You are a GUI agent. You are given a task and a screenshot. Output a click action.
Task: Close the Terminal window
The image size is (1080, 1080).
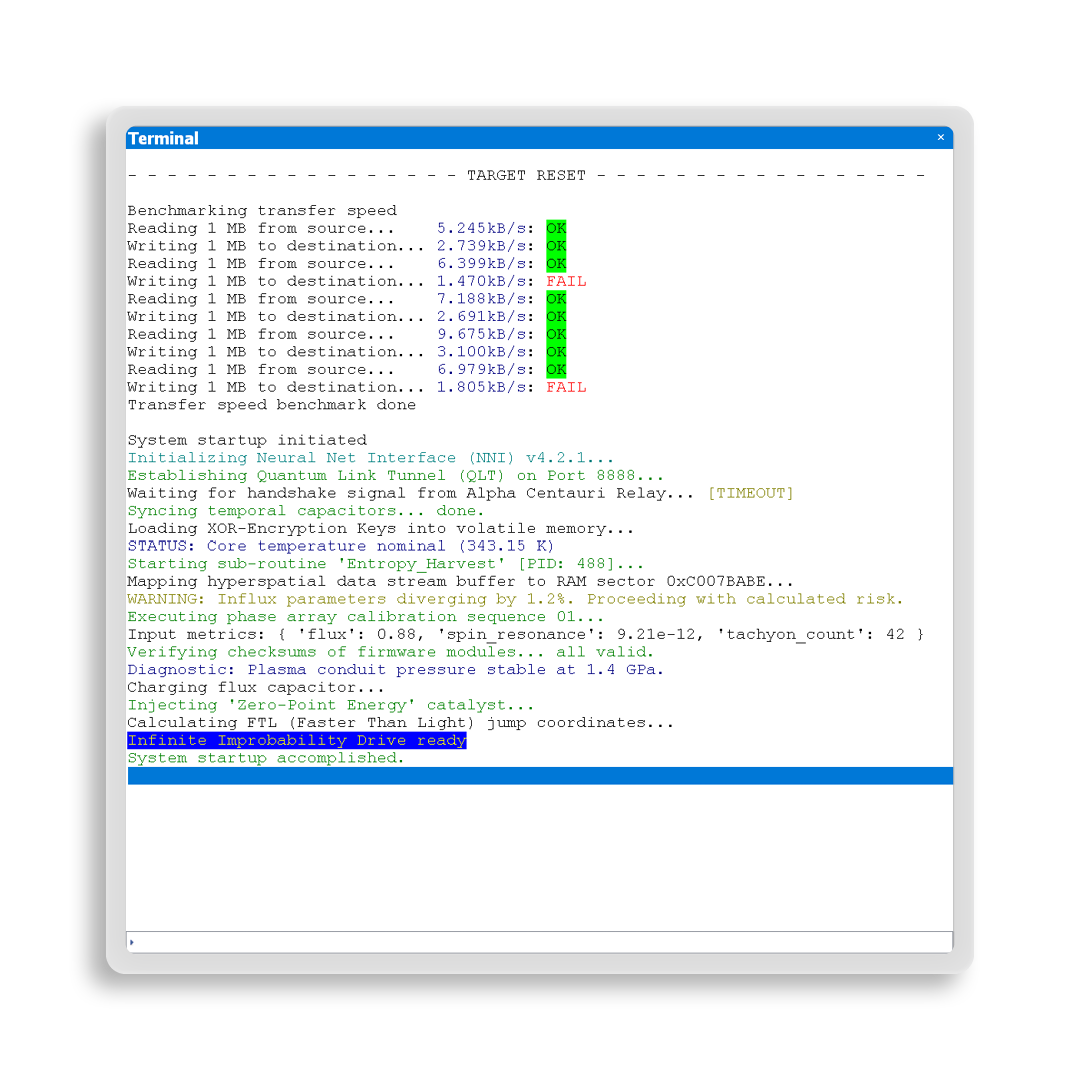pos(940,138)
